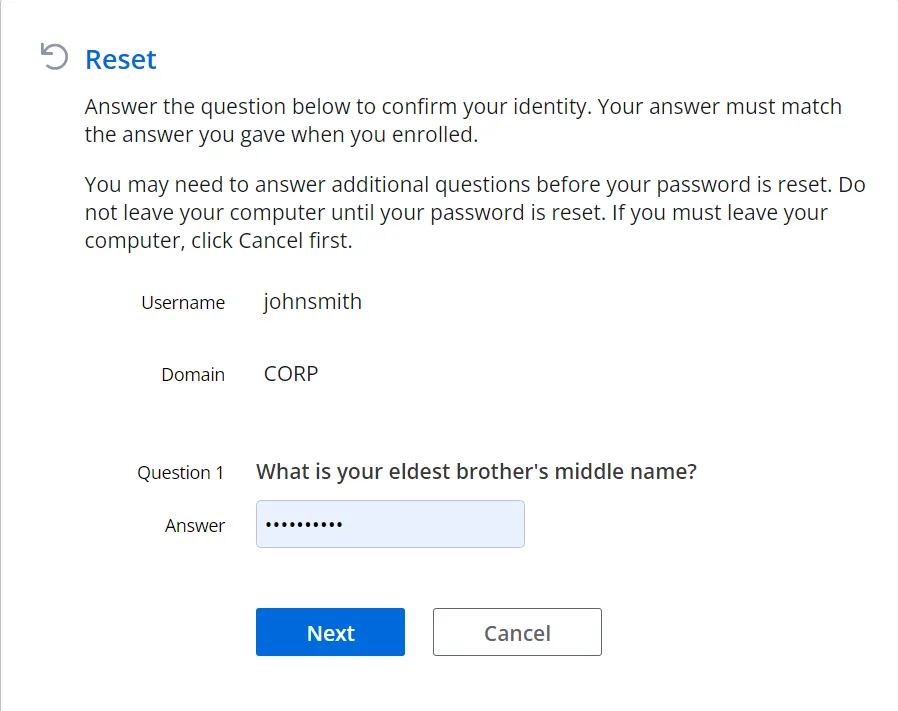The image size is (898, 711).
Task: Click the "Your answer must match" sentence
Action: [x=463, y=120]
